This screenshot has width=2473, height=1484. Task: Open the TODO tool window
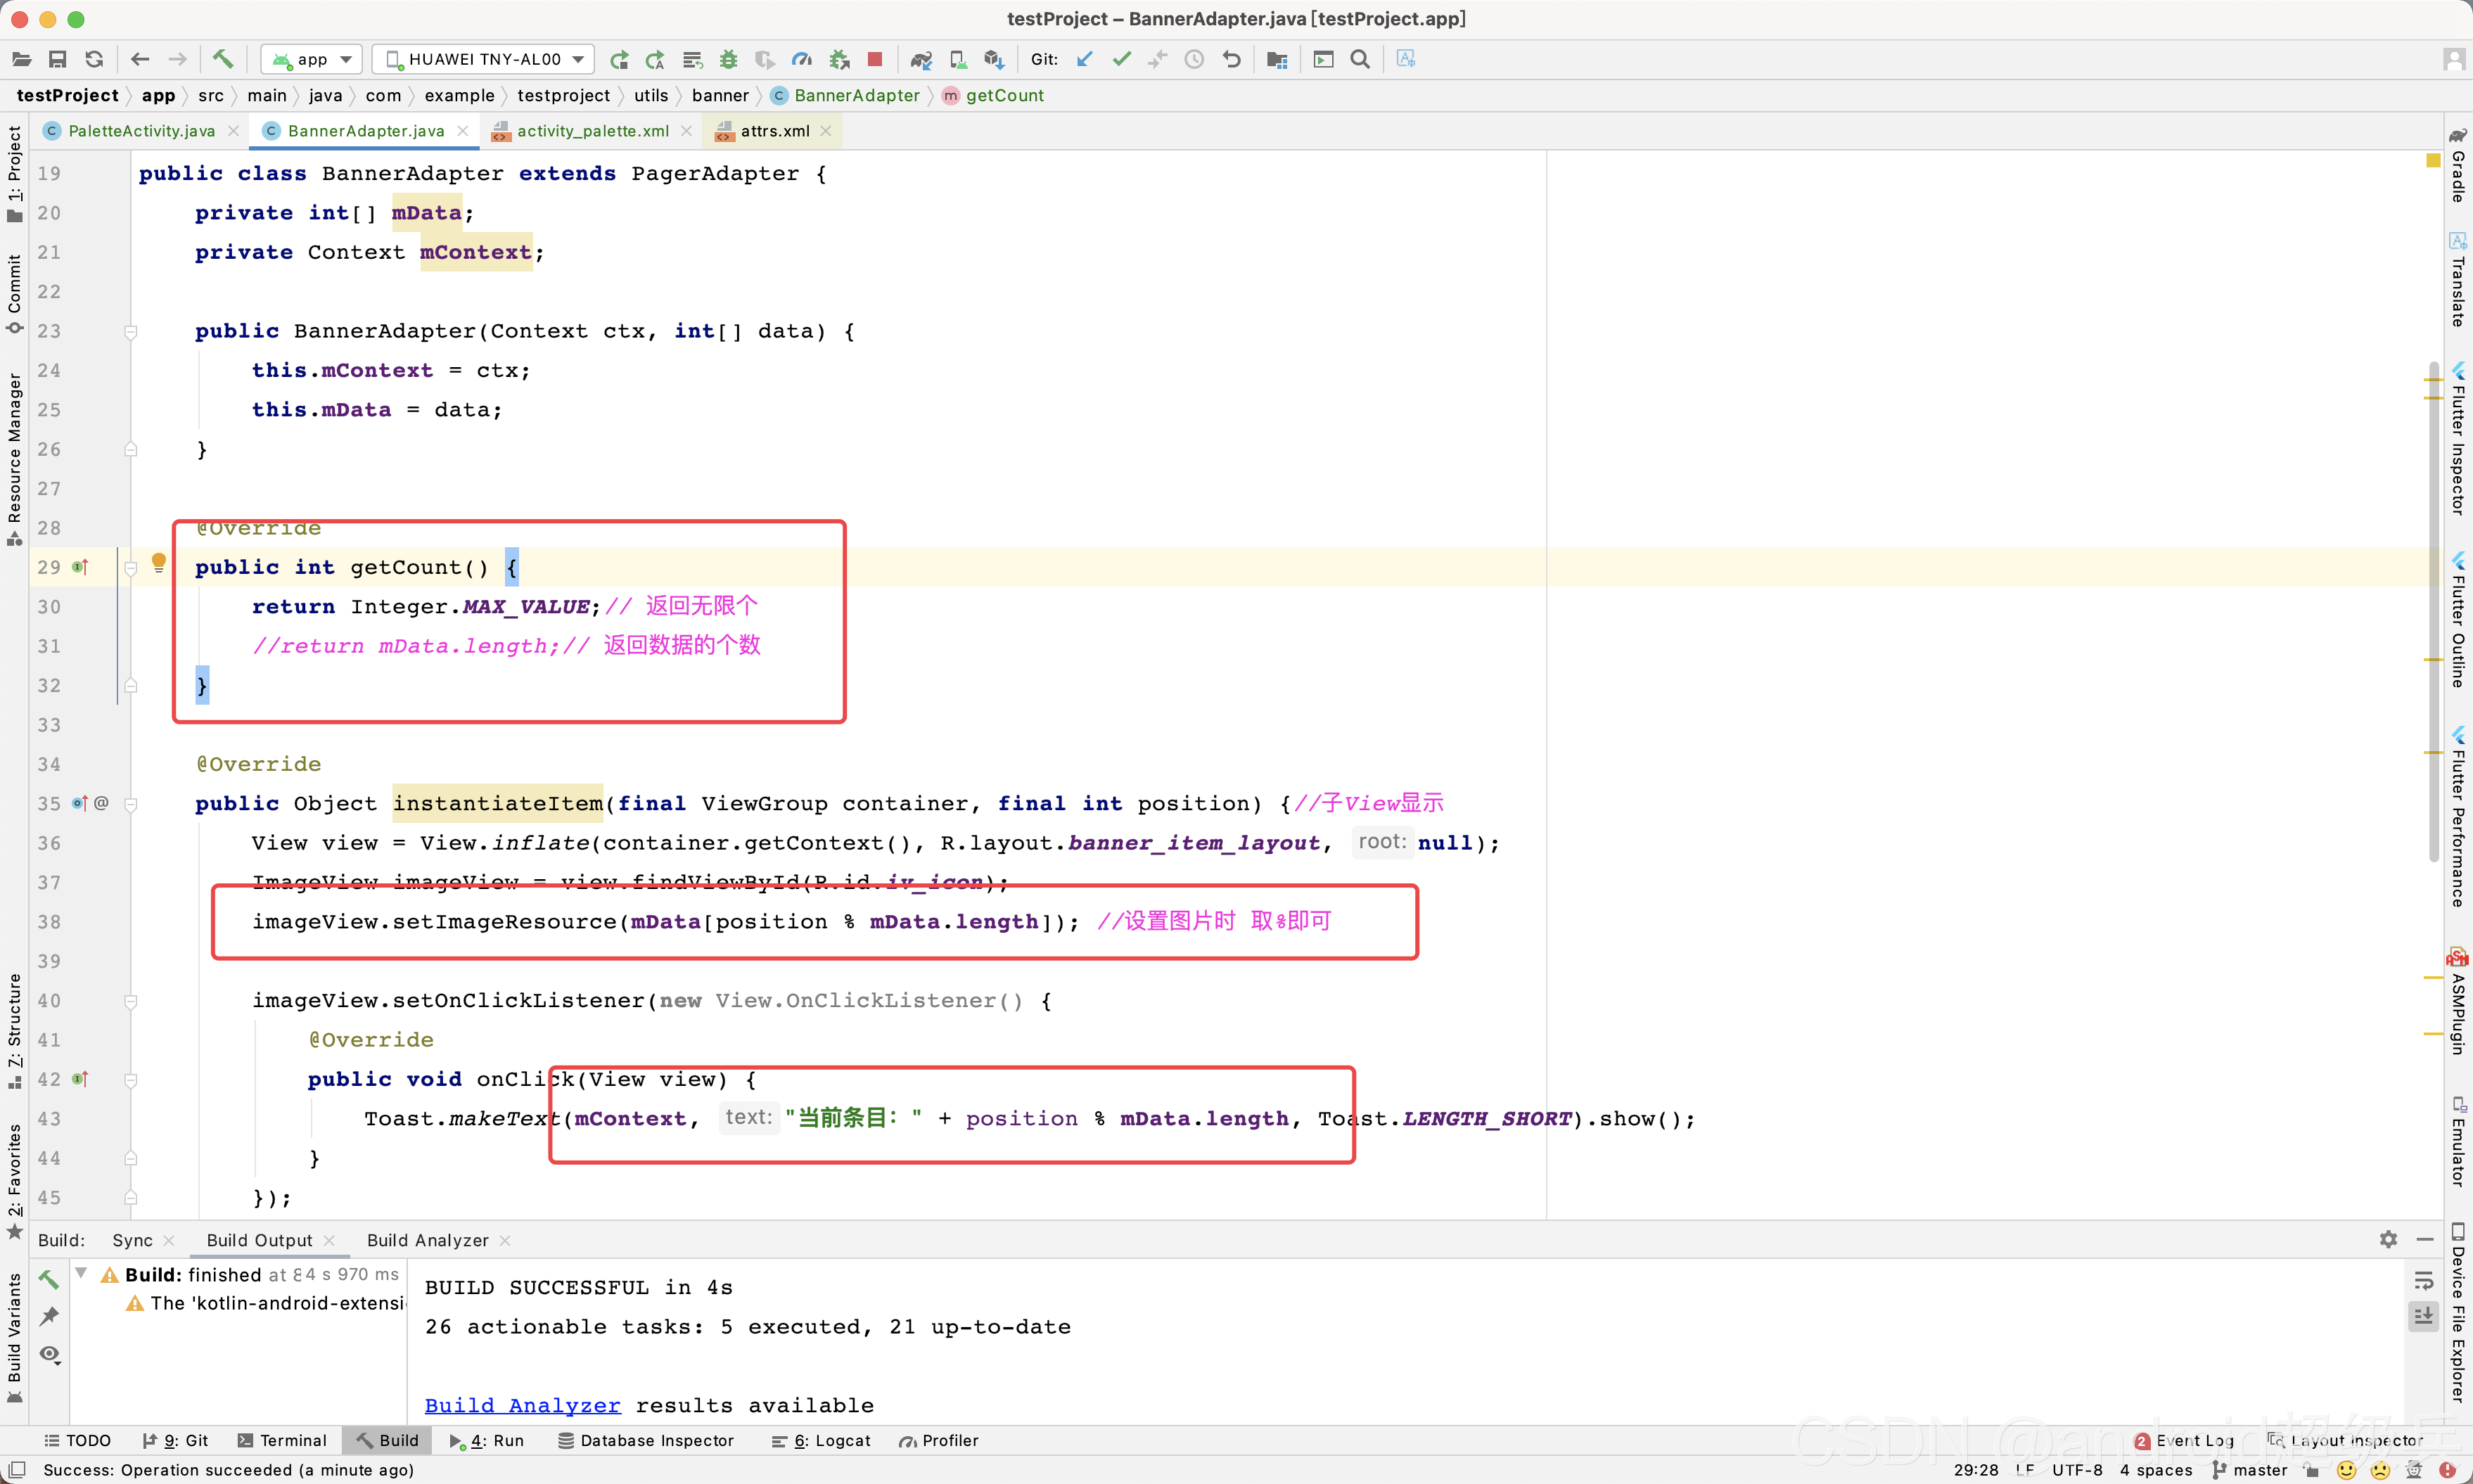pos(77,1440)
